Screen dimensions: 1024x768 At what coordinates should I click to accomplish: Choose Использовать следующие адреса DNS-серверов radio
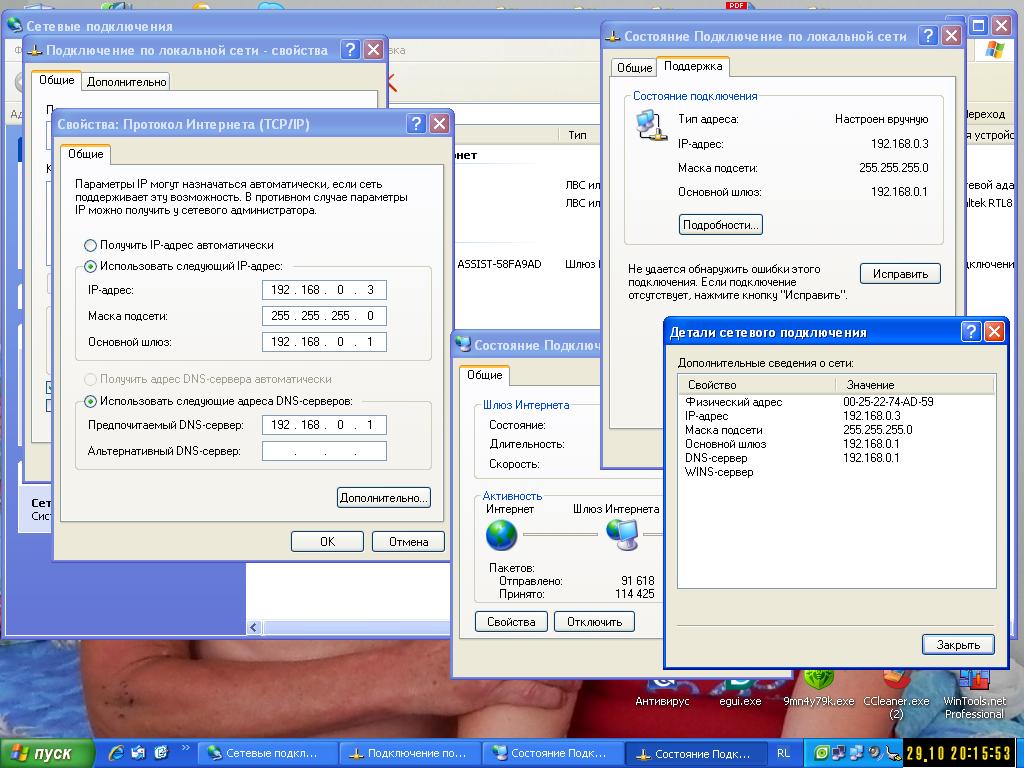(90, 401)
